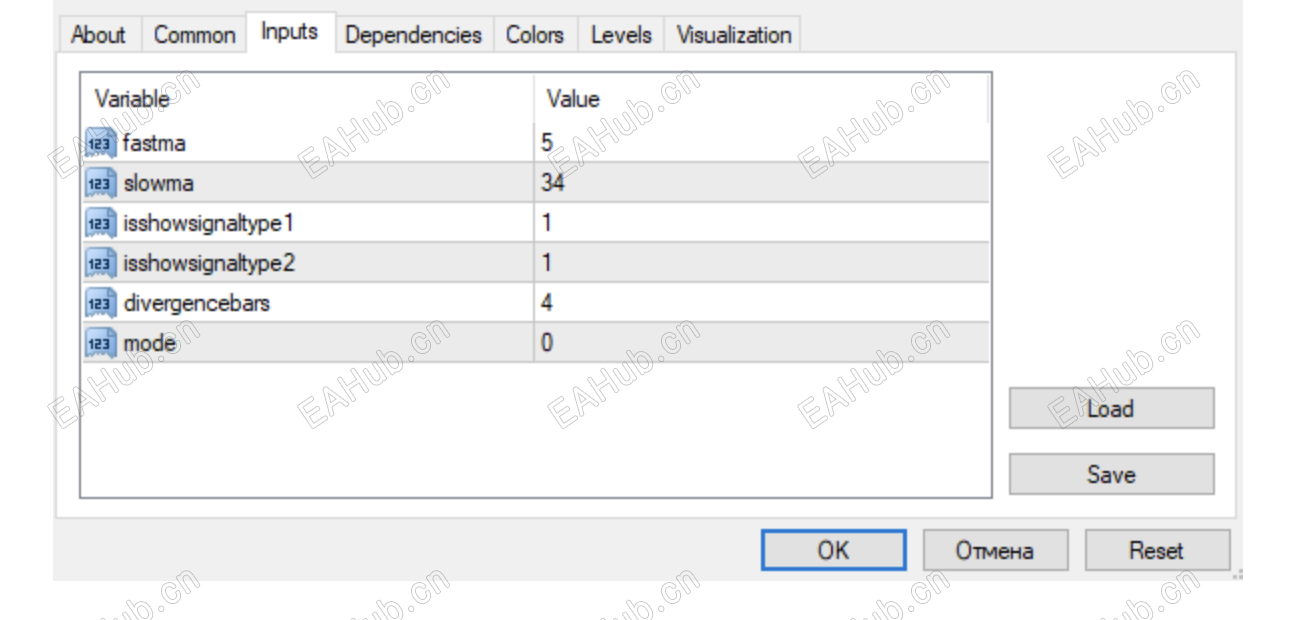Screen dimensions: 1289x620
Task: Click the integer icon beside fastma
Action: [101, 143]
